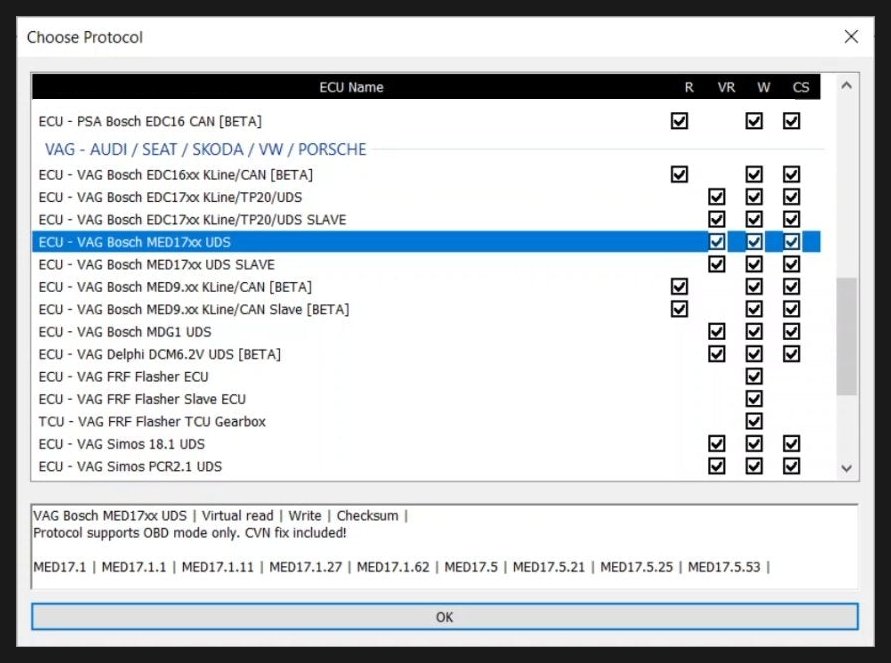Image resolution: width=891 pixels, height=663 pixels.
Task: Toggle R checkbox for MED9.xx KLine/CAN [BETA]
Action: [x=679, y=287]
